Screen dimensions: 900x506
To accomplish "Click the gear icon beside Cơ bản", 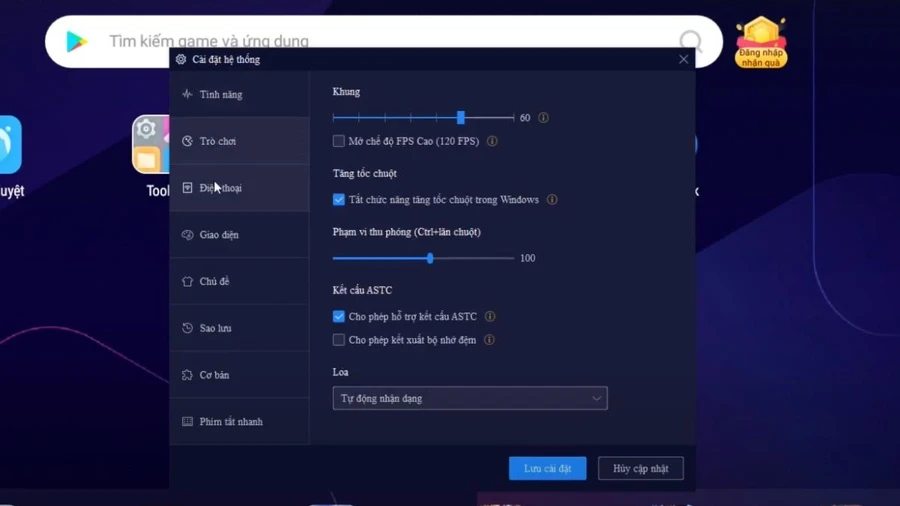I will [187, 375].
